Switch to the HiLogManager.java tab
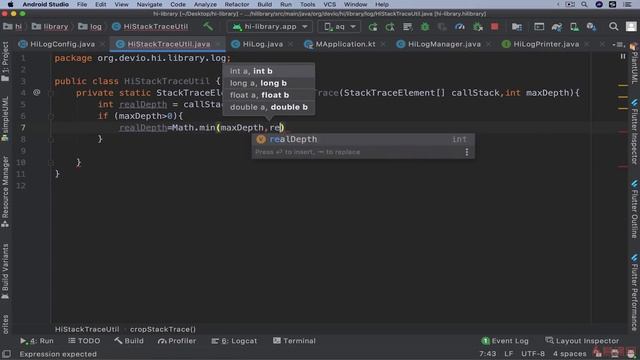This screenshot has height=360, width=640. point(444,44)
